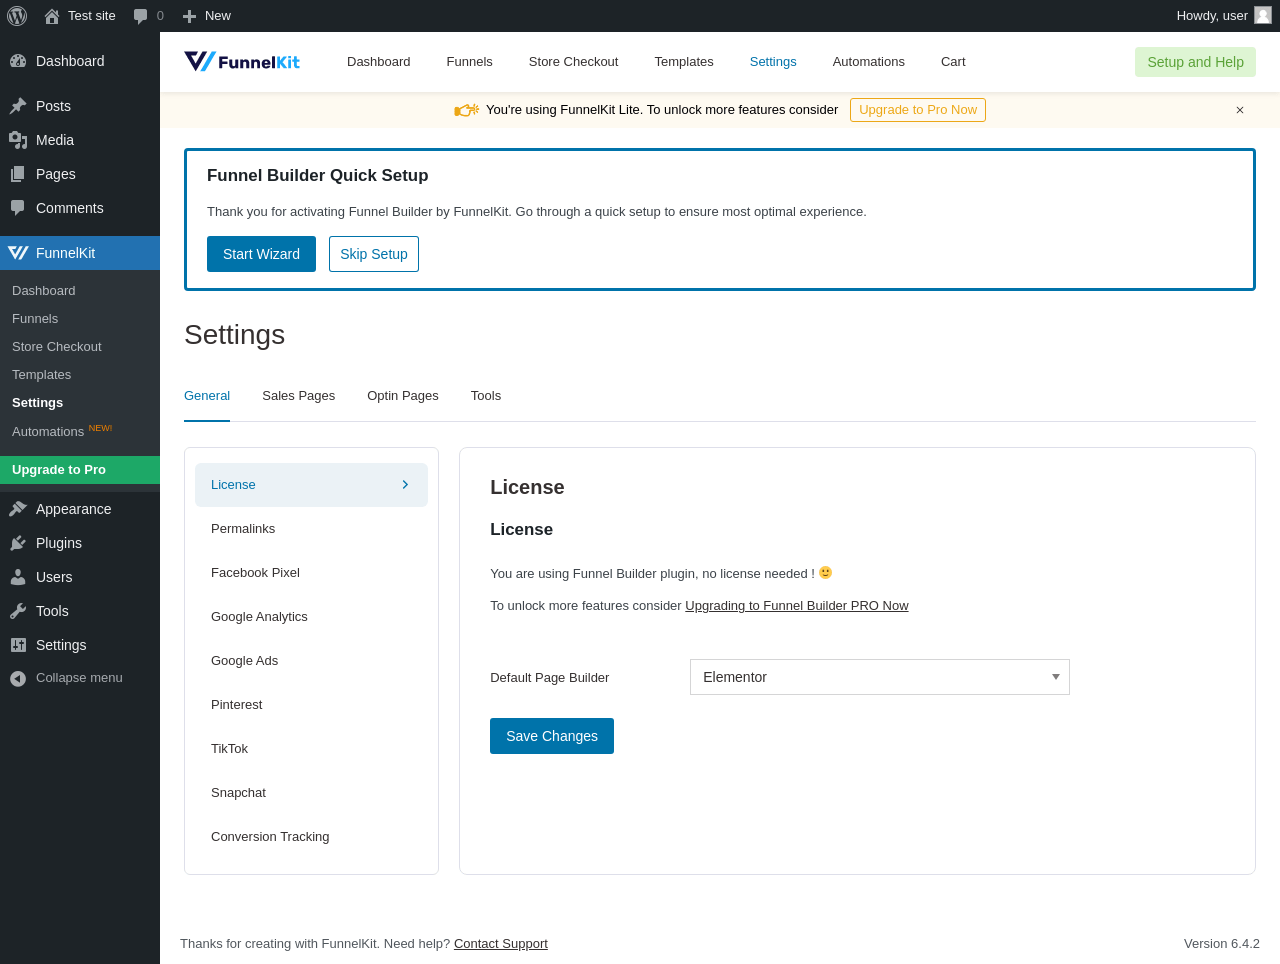Viewport: 1280px width, 964px height.
Task: Click the Collapse menu arrow icon
Action: click(x=18, y=678)
